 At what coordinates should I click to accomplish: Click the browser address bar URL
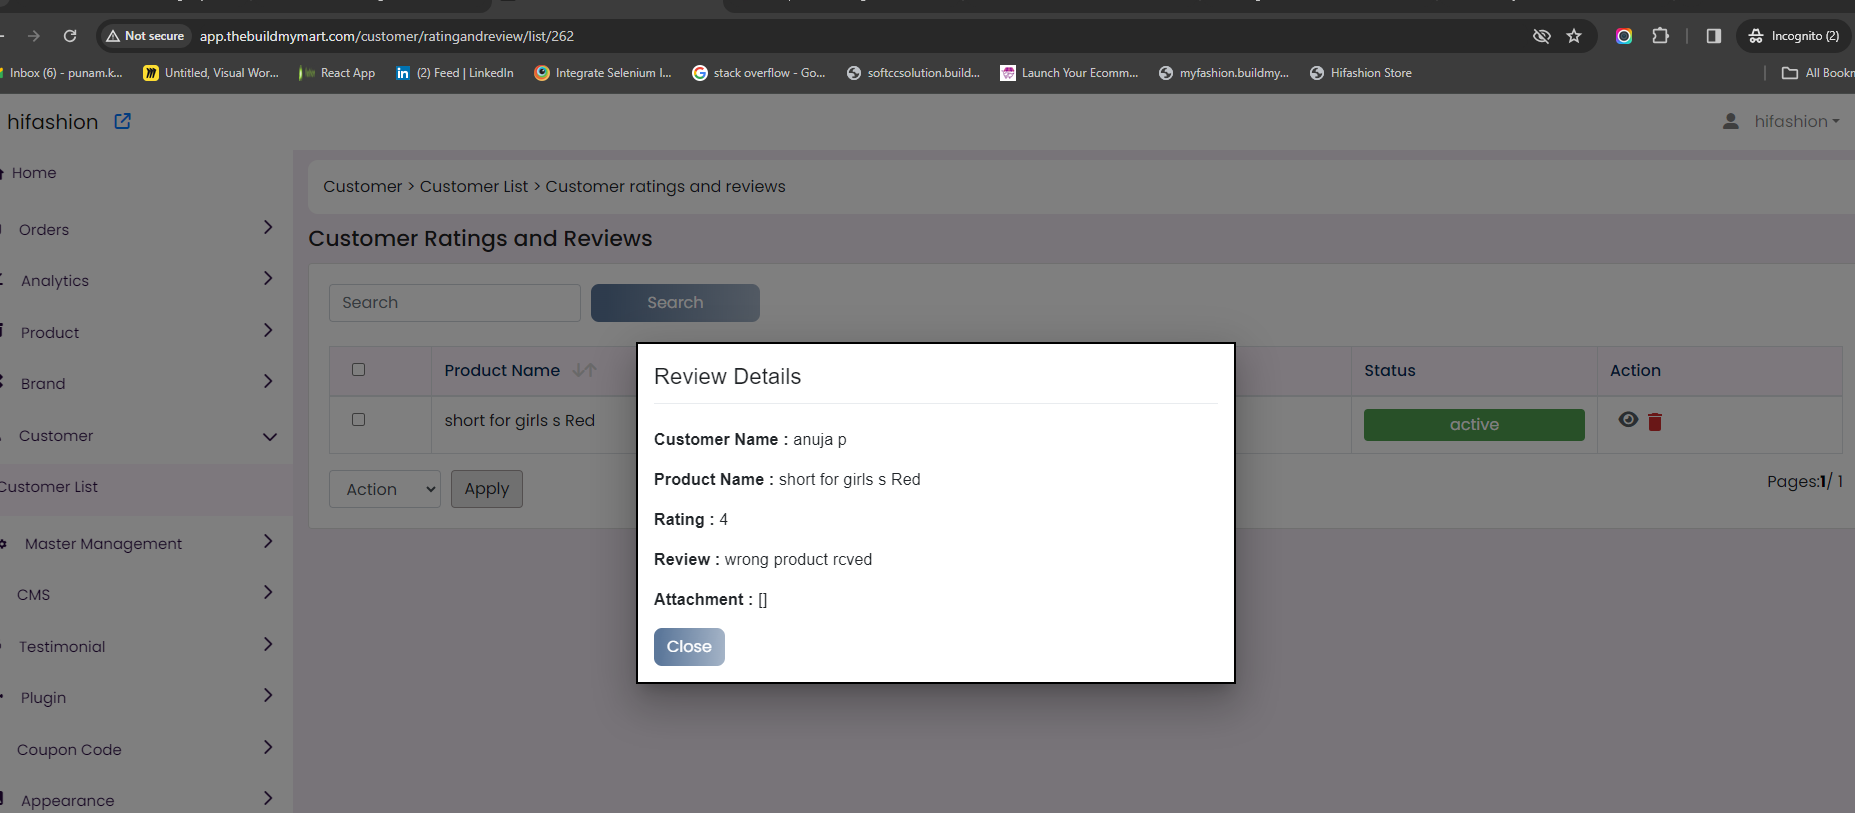coord(387,36)
